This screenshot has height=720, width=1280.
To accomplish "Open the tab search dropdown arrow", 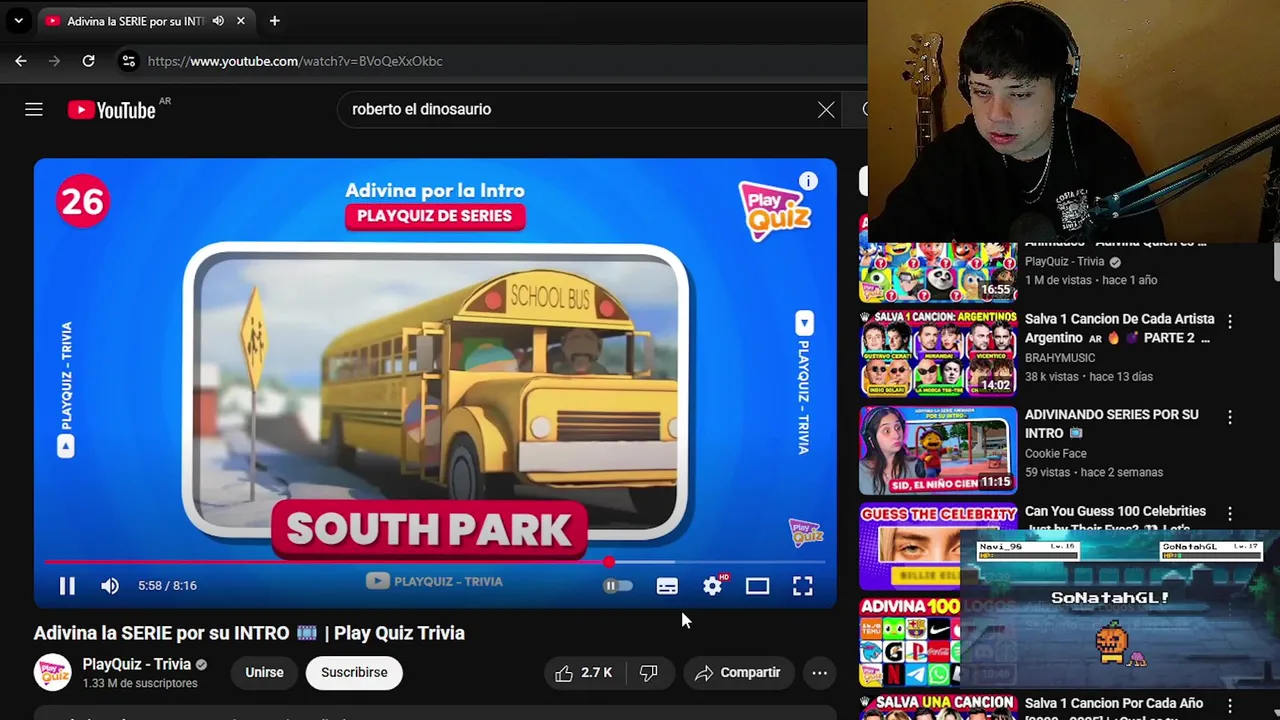I will click(x=18, y=21).
